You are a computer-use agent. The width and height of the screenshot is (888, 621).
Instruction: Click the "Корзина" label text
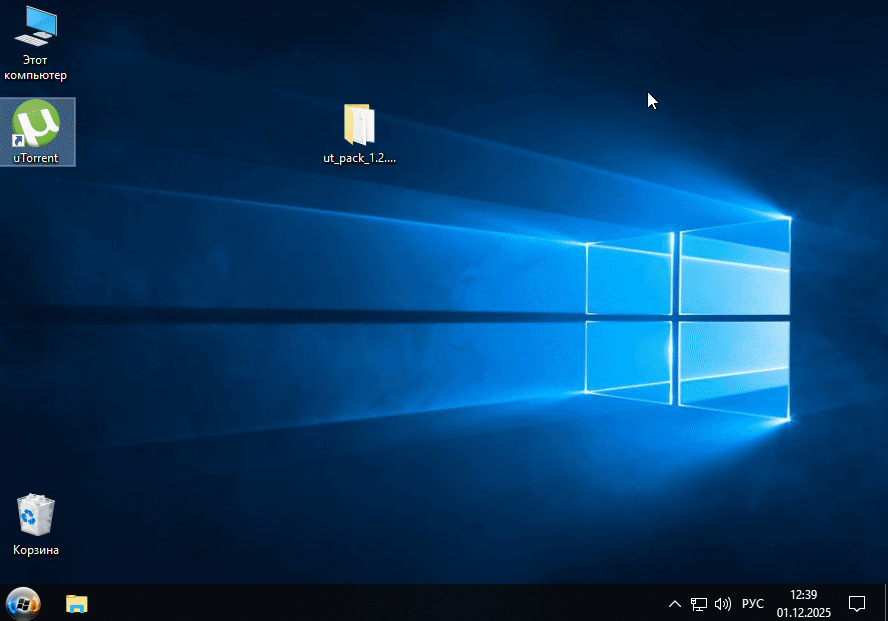pos(36,550)
